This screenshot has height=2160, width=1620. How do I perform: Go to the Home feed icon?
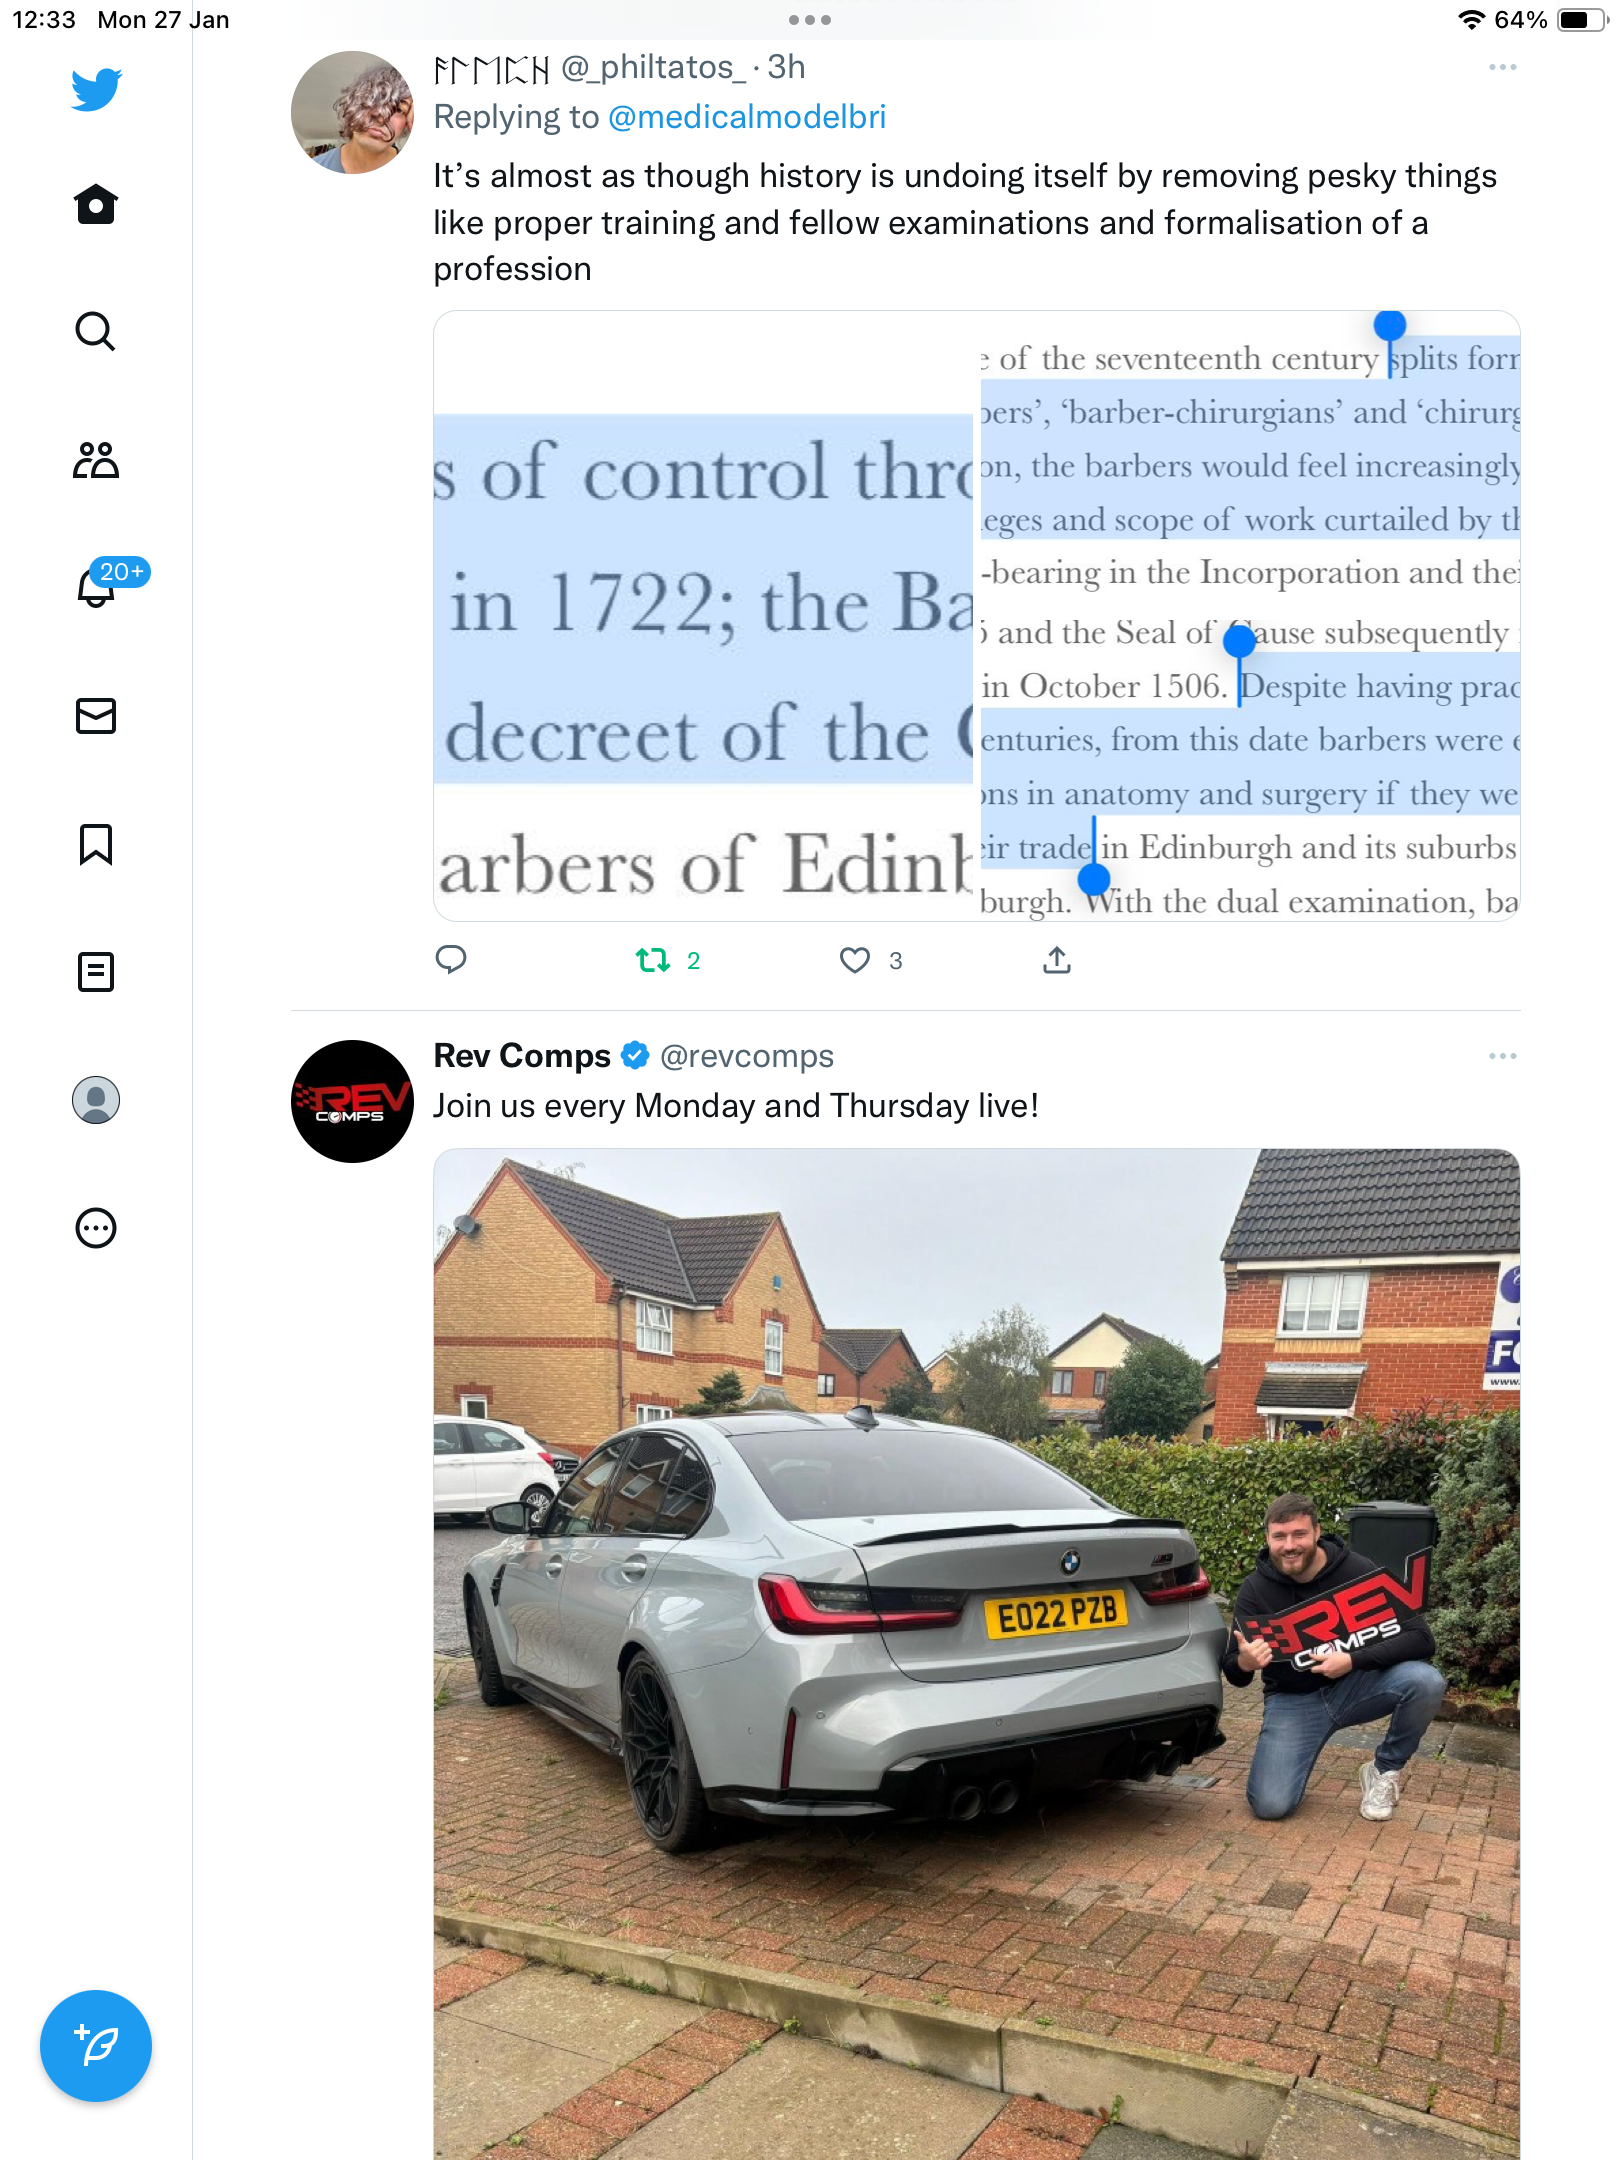pos(96,204)
